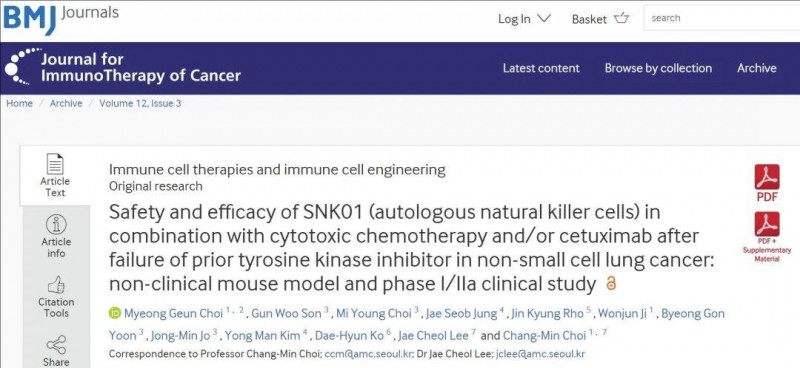Click the Home breadcrumb link
Screen dimensions: 800x368
[19, 104]
